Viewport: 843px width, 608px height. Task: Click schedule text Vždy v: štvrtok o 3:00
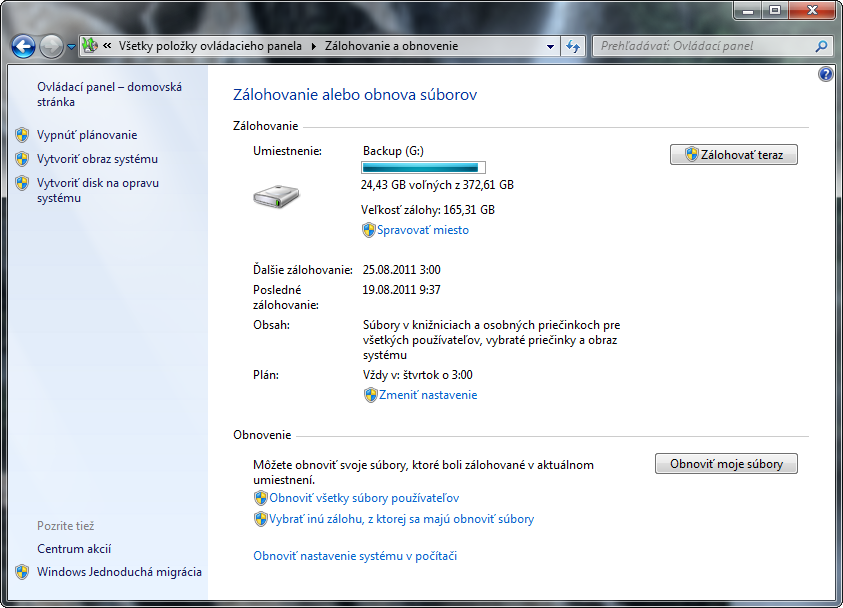pyautogui.click(x=418, y=375)
